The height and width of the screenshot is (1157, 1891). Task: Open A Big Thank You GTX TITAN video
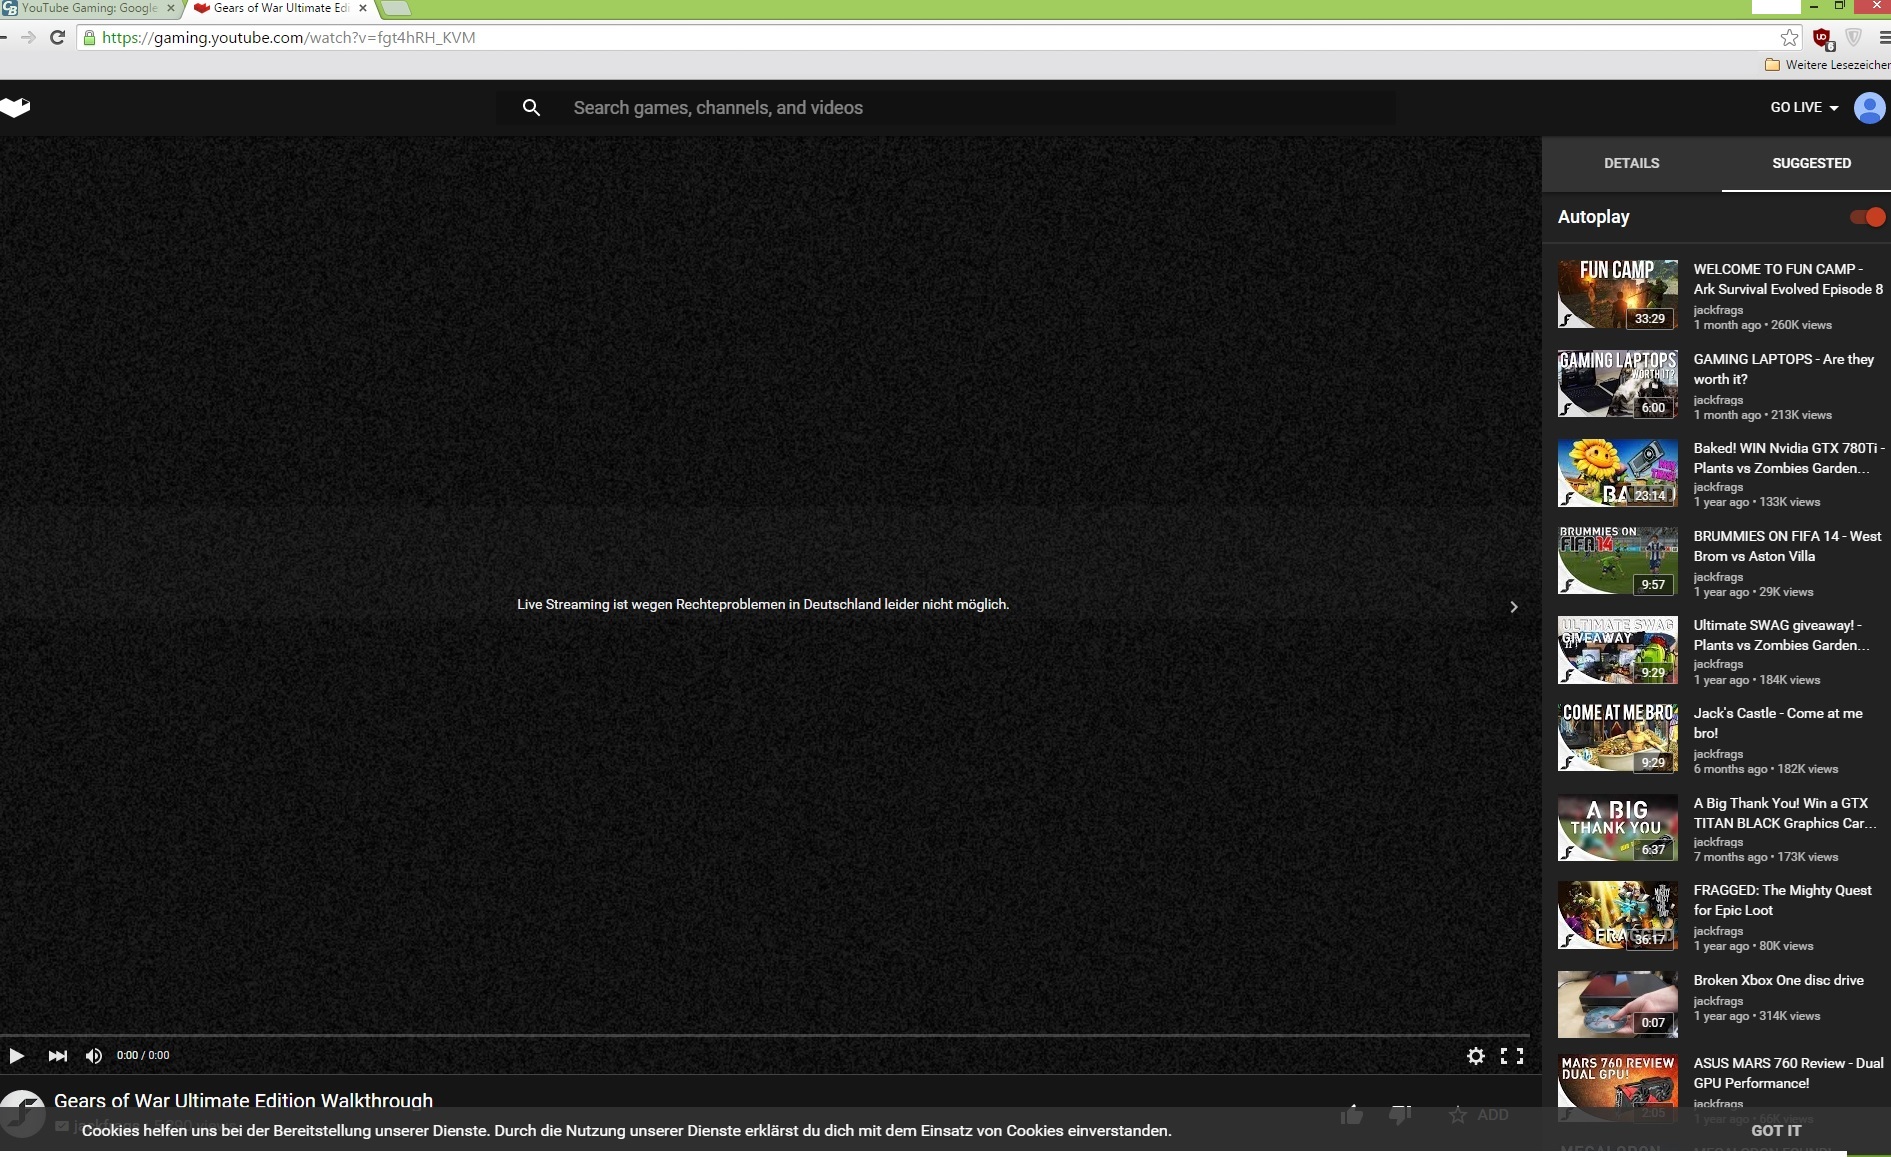[1784, 813]
